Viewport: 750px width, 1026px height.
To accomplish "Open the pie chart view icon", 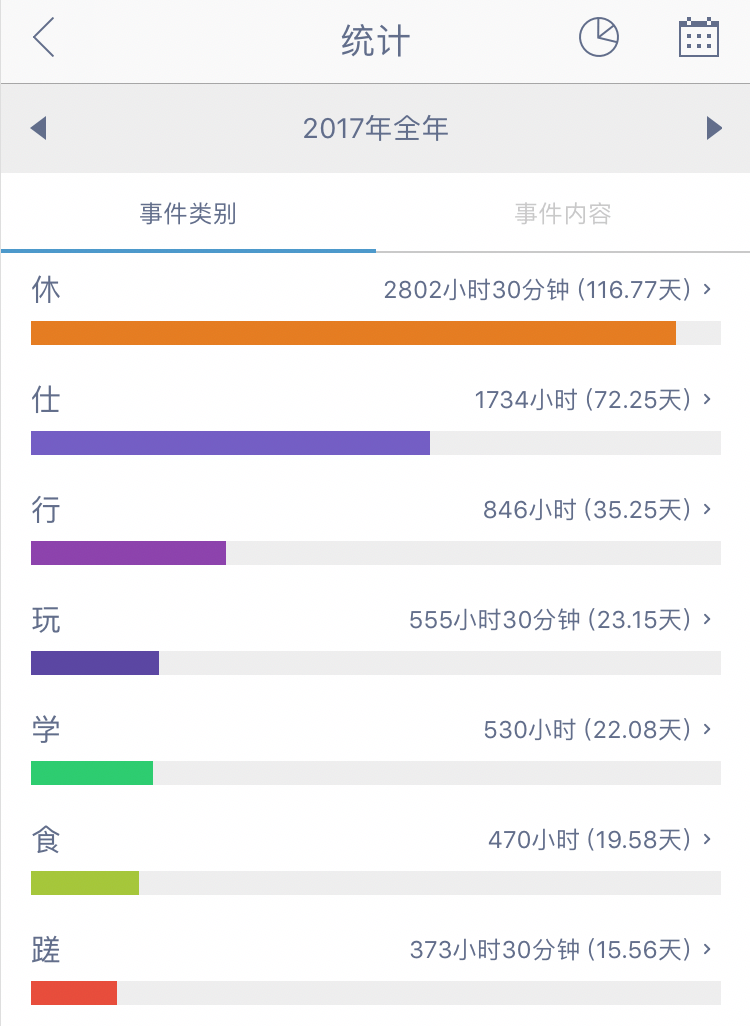I will click(598, 37).
